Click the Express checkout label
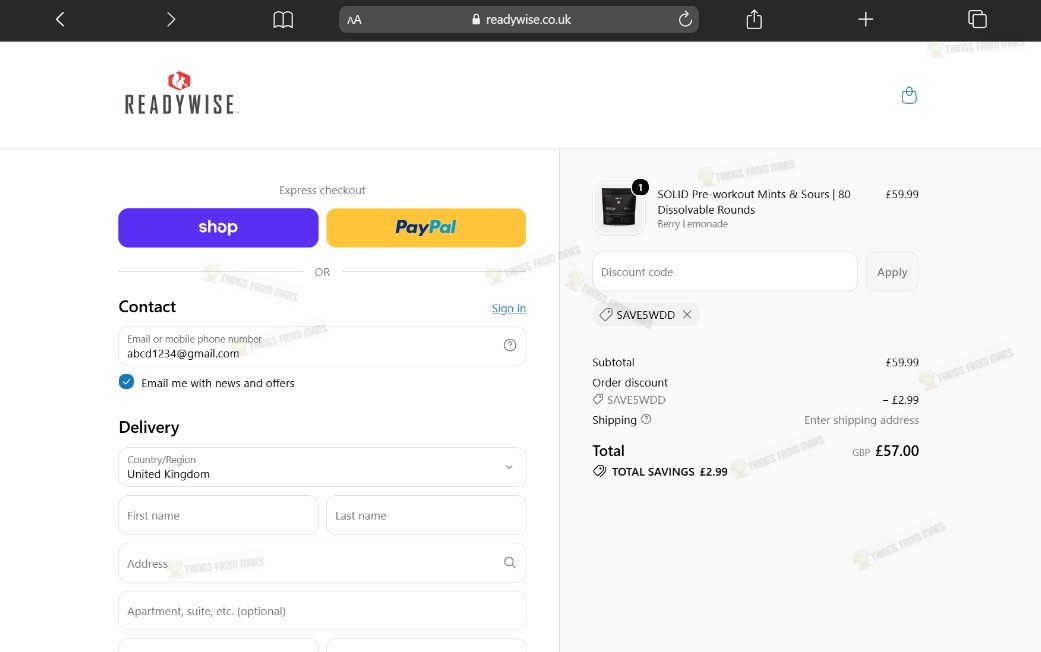This screenshot has width=1041, height=652. coord(322,190)
